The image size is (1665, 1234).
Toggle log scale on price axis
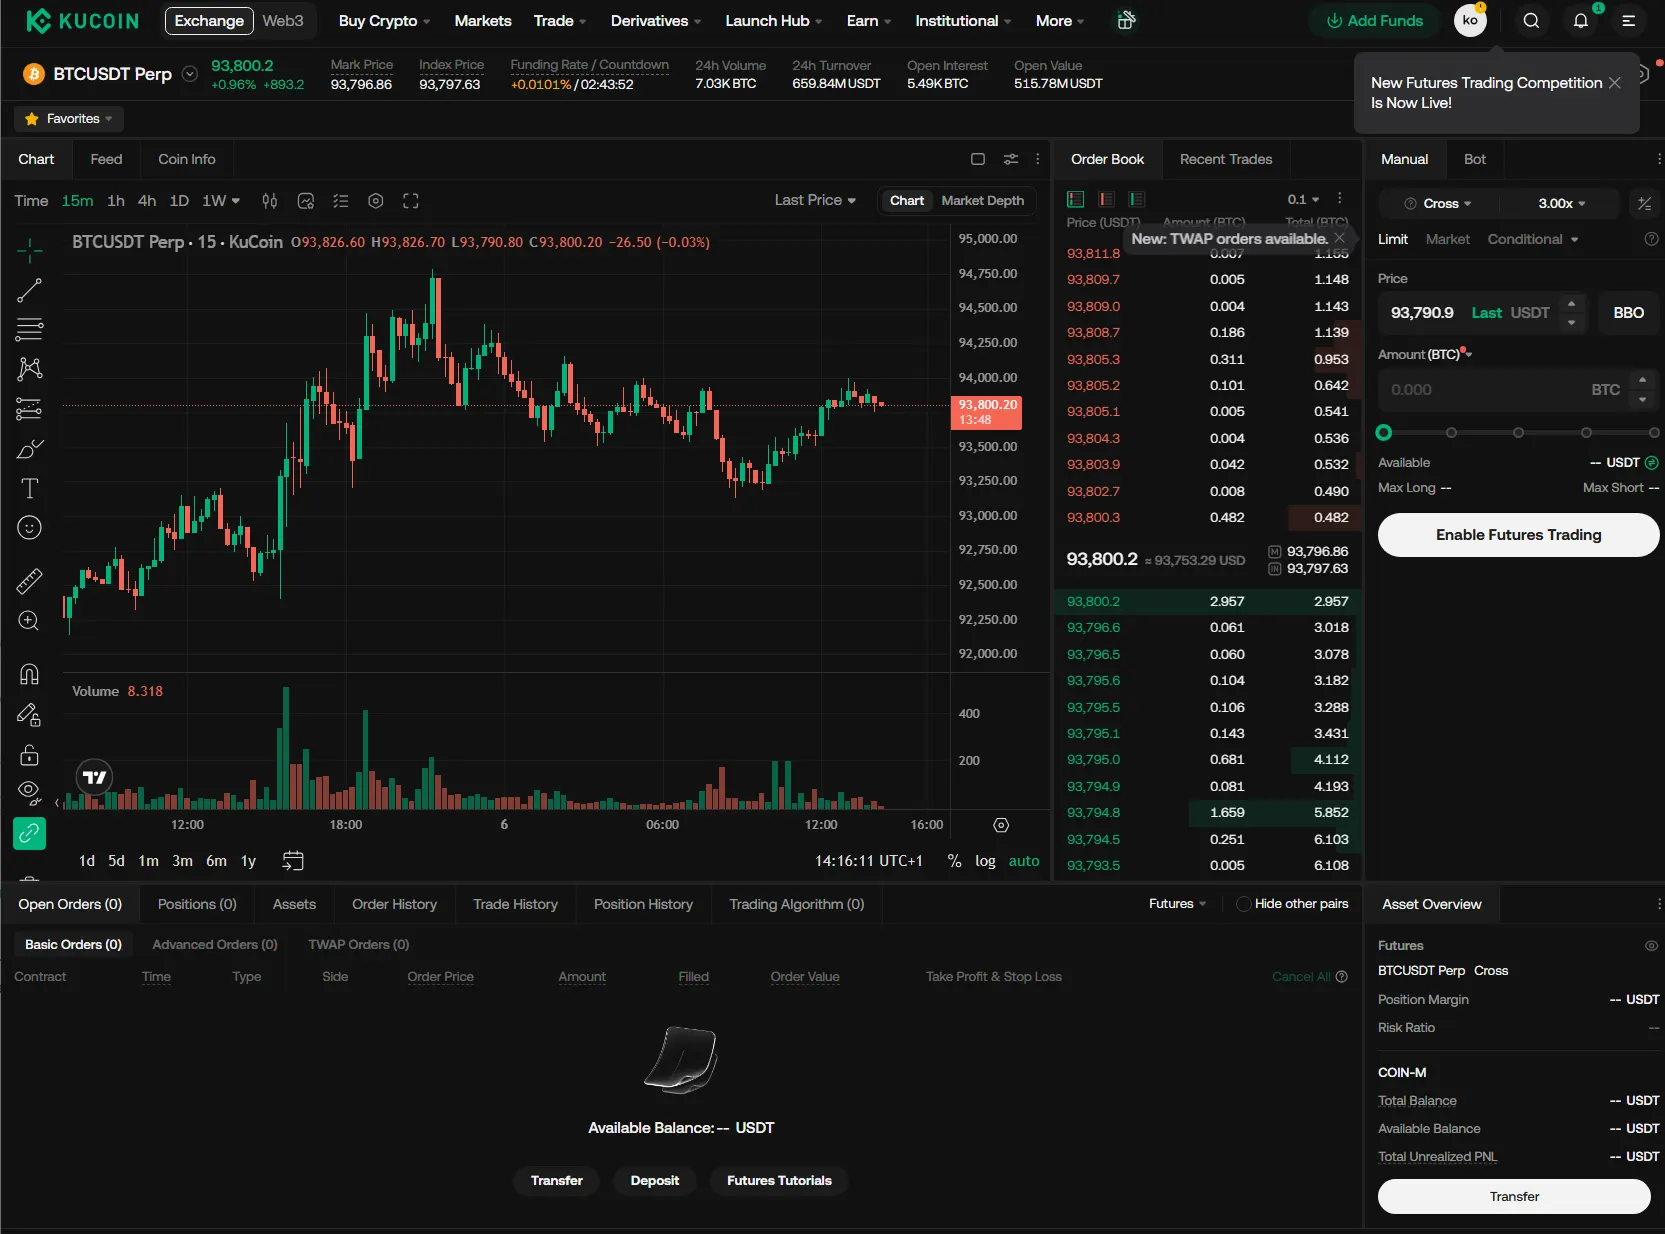point(985,861)
